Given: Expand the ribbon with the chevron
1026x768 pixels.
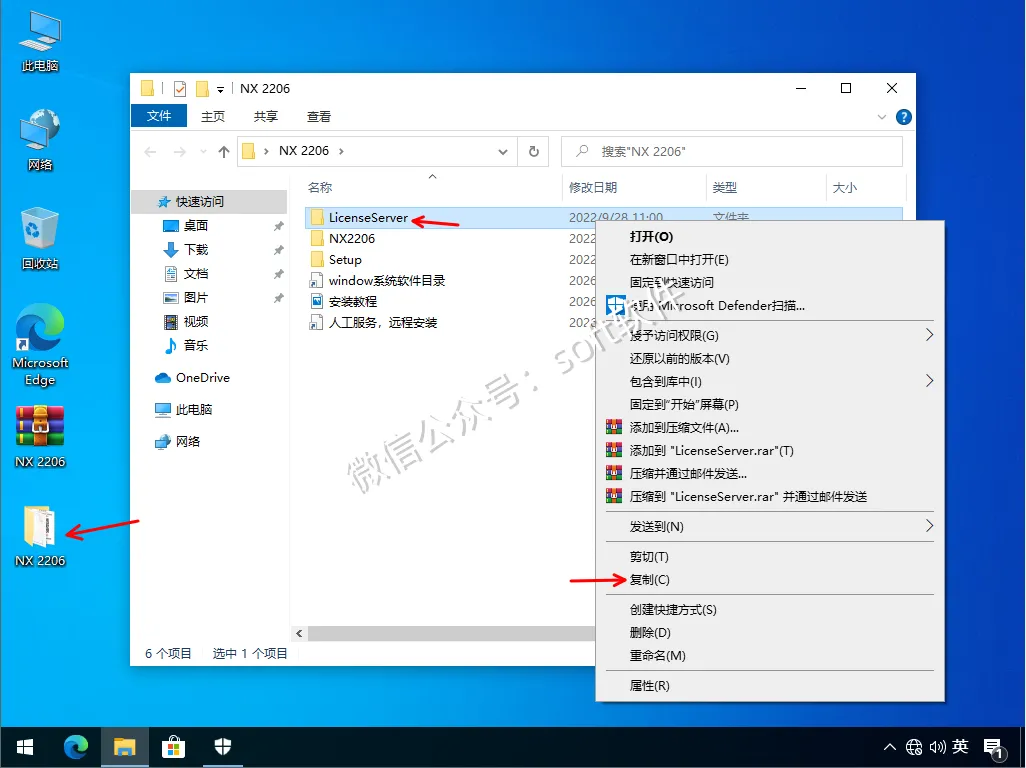Looking at the screenshot, I should pyautogui.click(x=881, y=117).
